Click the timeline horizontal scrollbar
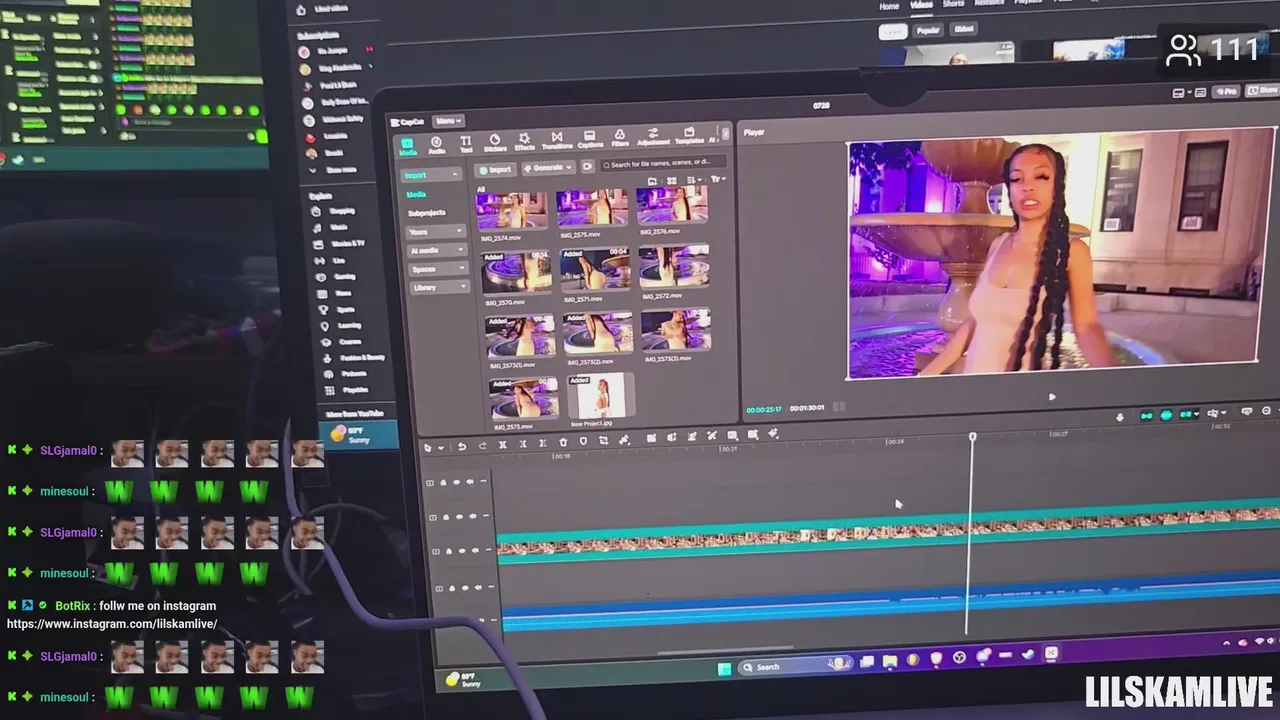1280x720 pixels. (x=725, y=651)
